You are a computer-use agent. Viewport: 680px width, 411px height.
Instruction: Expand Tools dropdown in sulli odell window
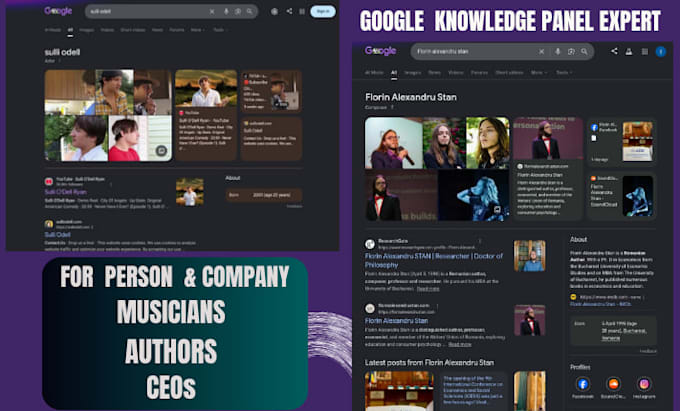[220, 30]
